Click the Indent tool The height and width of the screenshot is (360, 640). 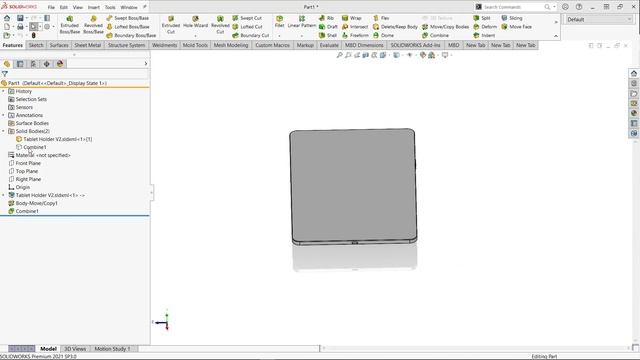484,36
